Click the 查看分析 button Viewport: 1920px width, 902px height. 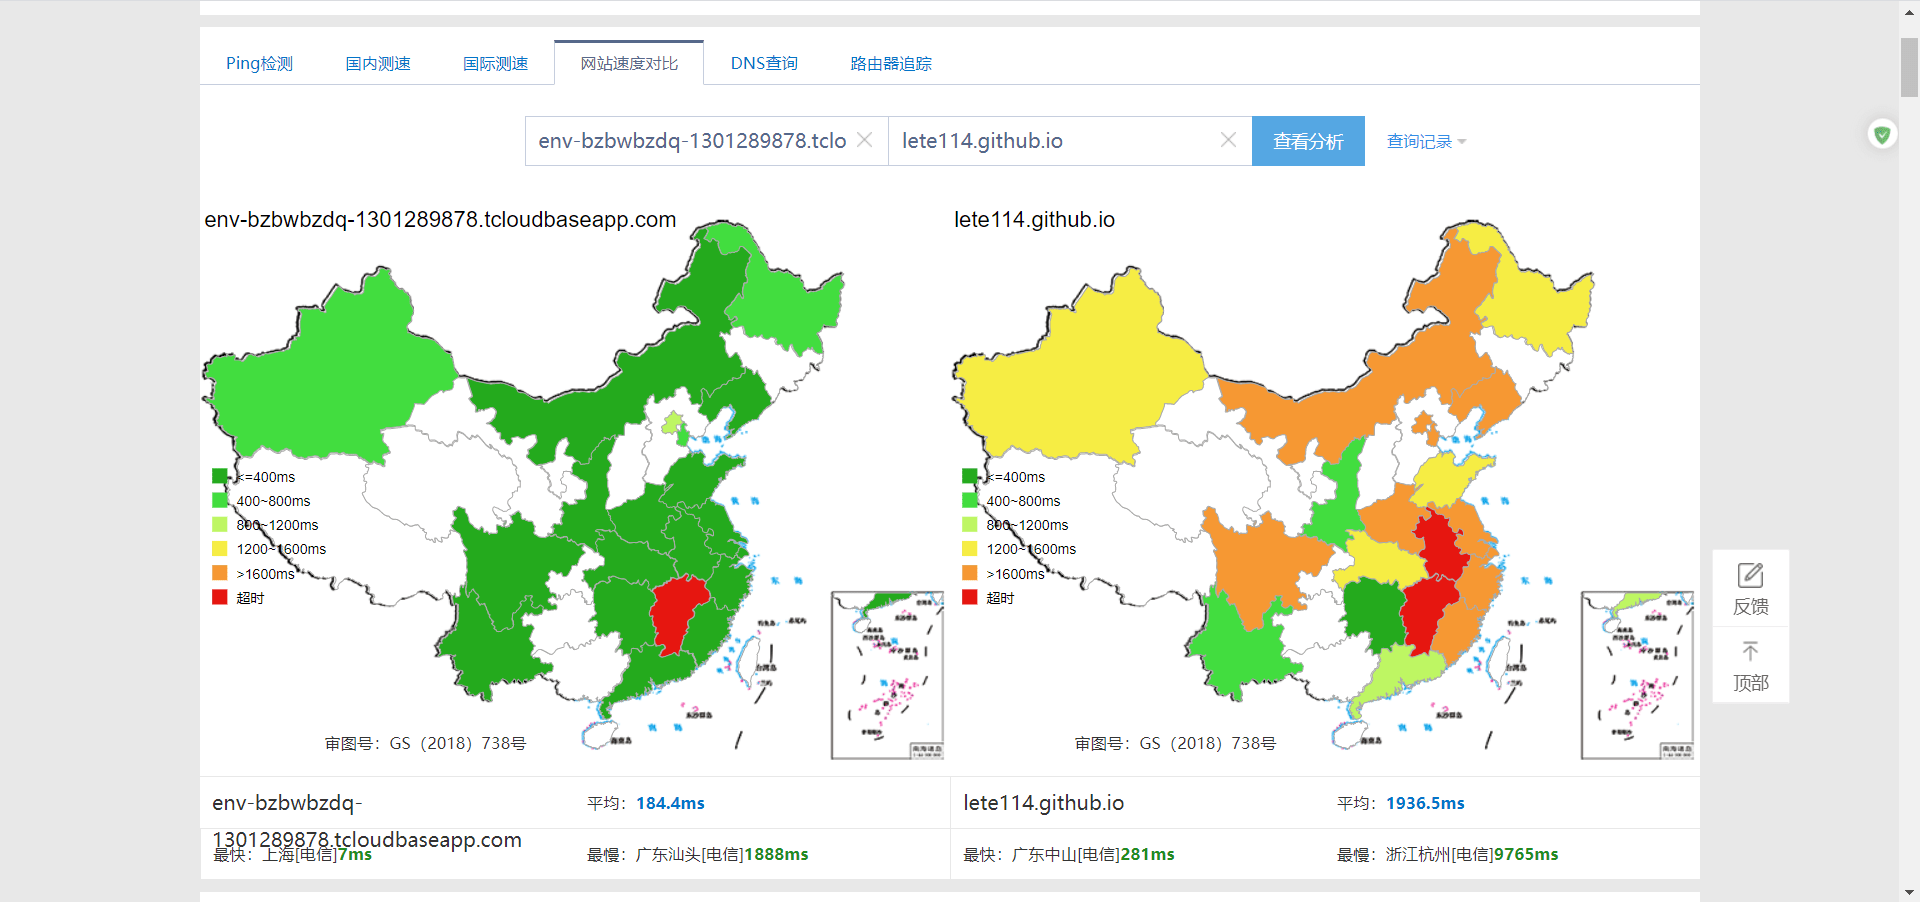tap(1308, 142)
